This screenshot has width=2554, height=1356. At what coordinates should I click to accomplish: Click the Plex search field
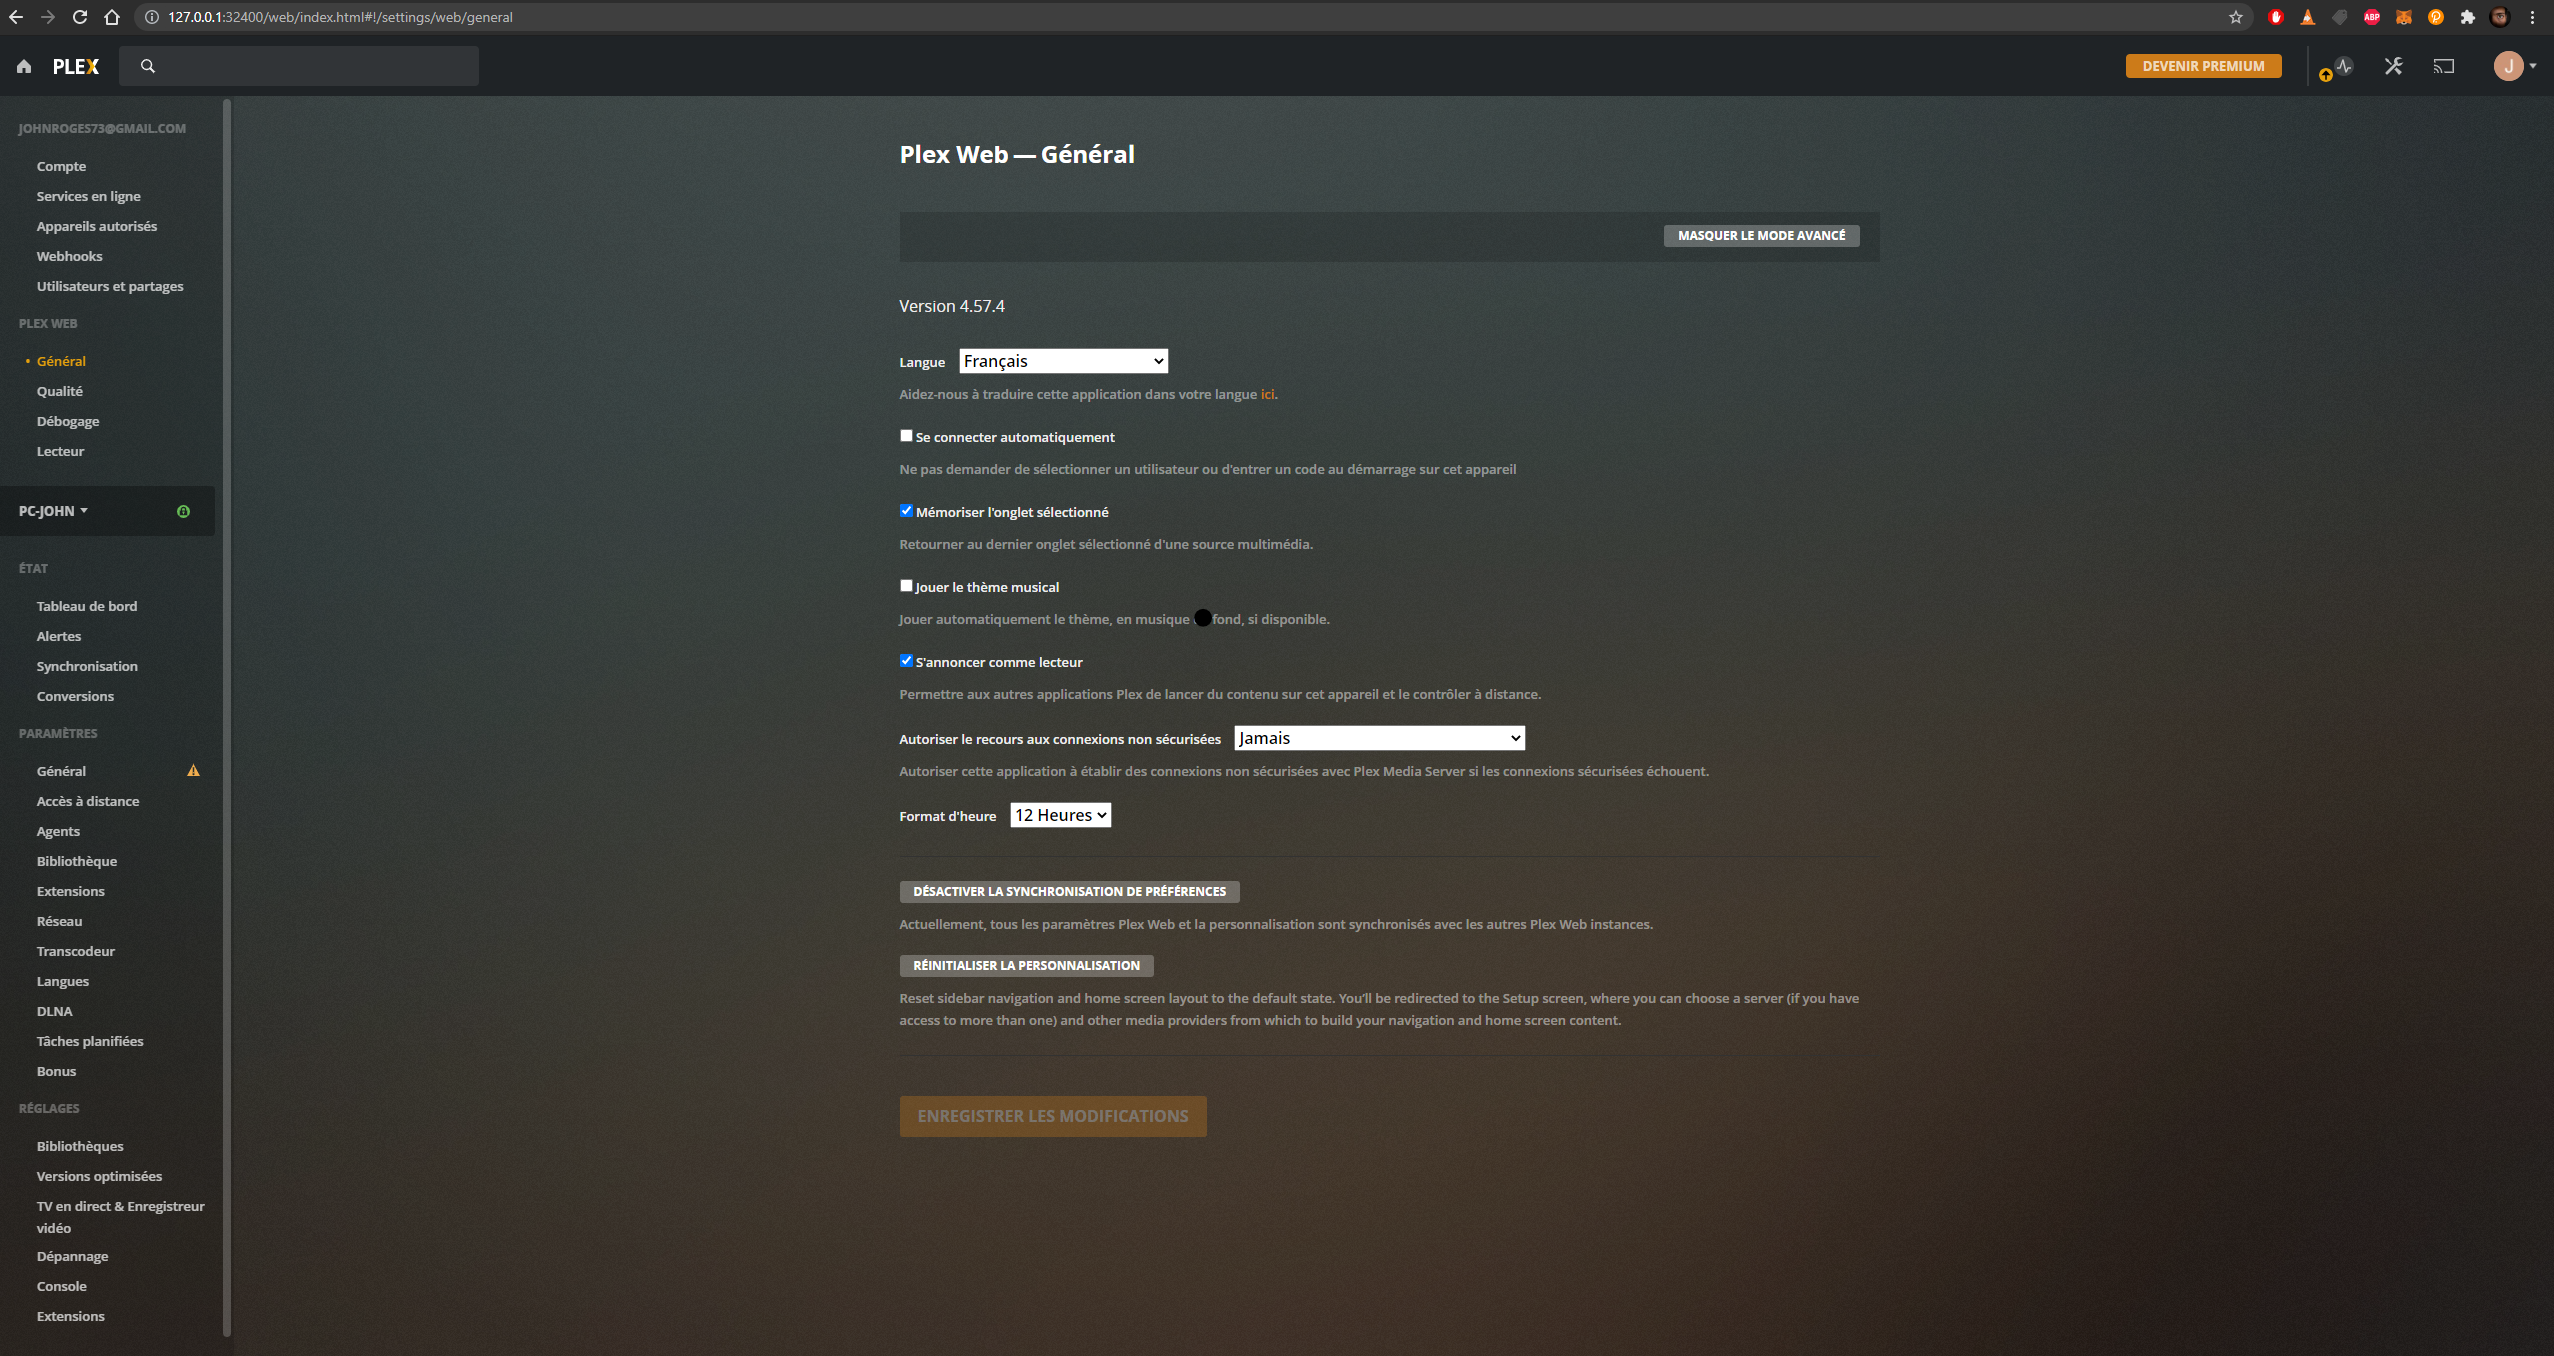310,66
